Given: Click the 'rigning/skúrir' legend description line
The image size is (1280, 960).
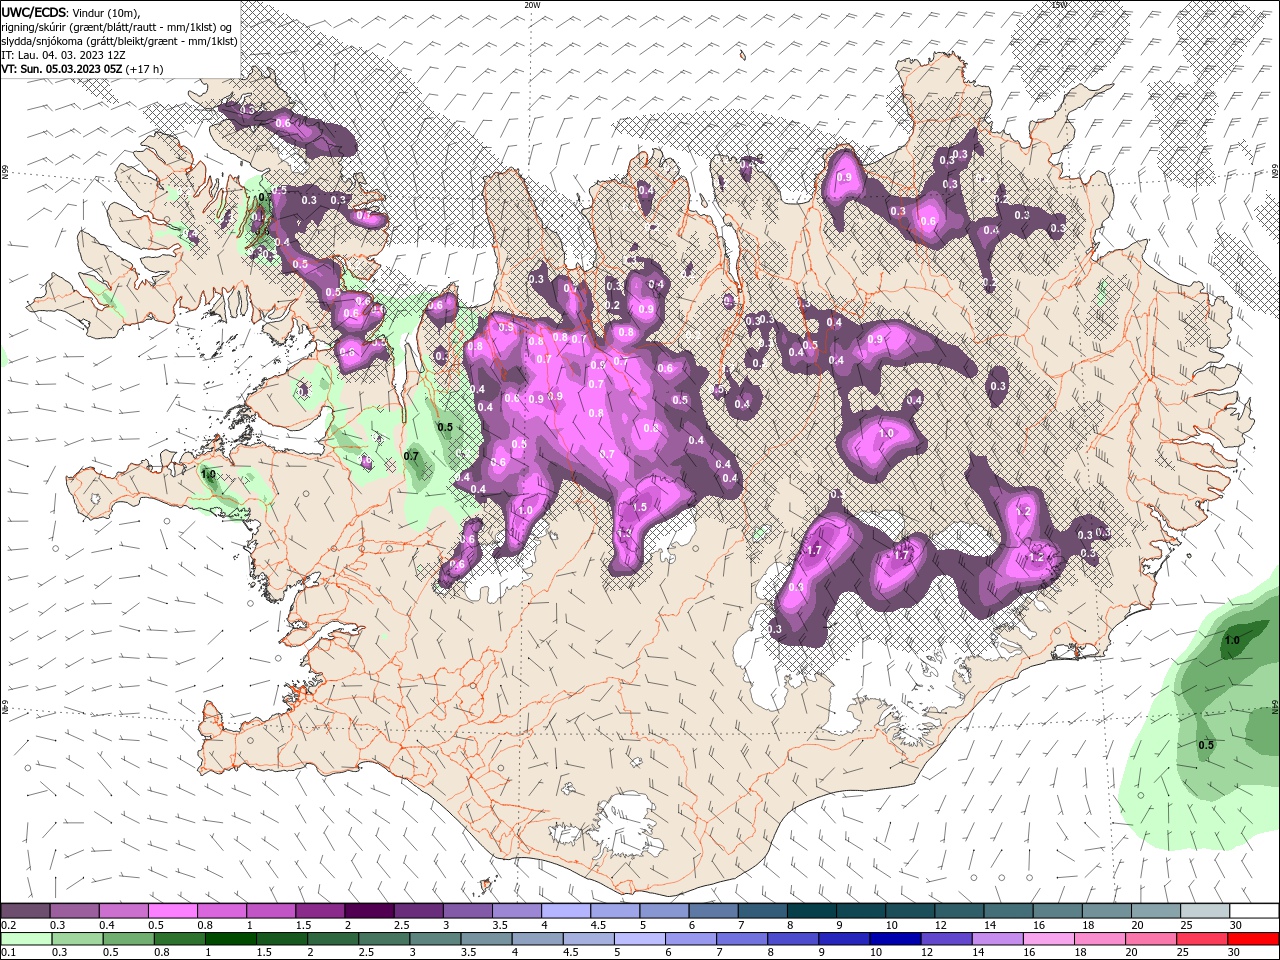Looking at the screenshot, I should pos(117,27).
